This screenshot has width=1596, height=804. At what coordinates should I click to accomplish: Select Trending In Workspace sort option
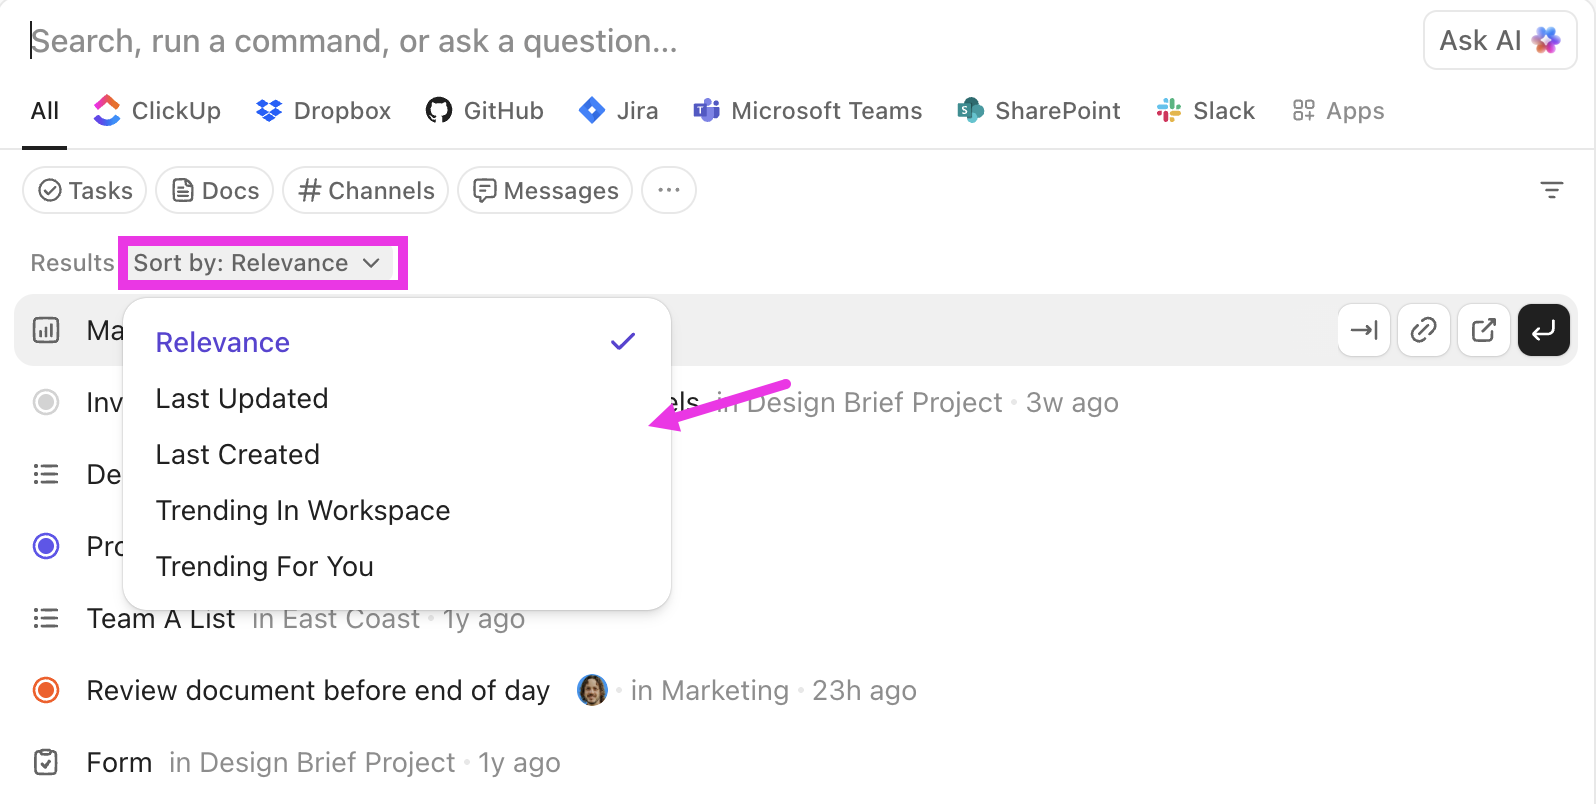point(303,511)
